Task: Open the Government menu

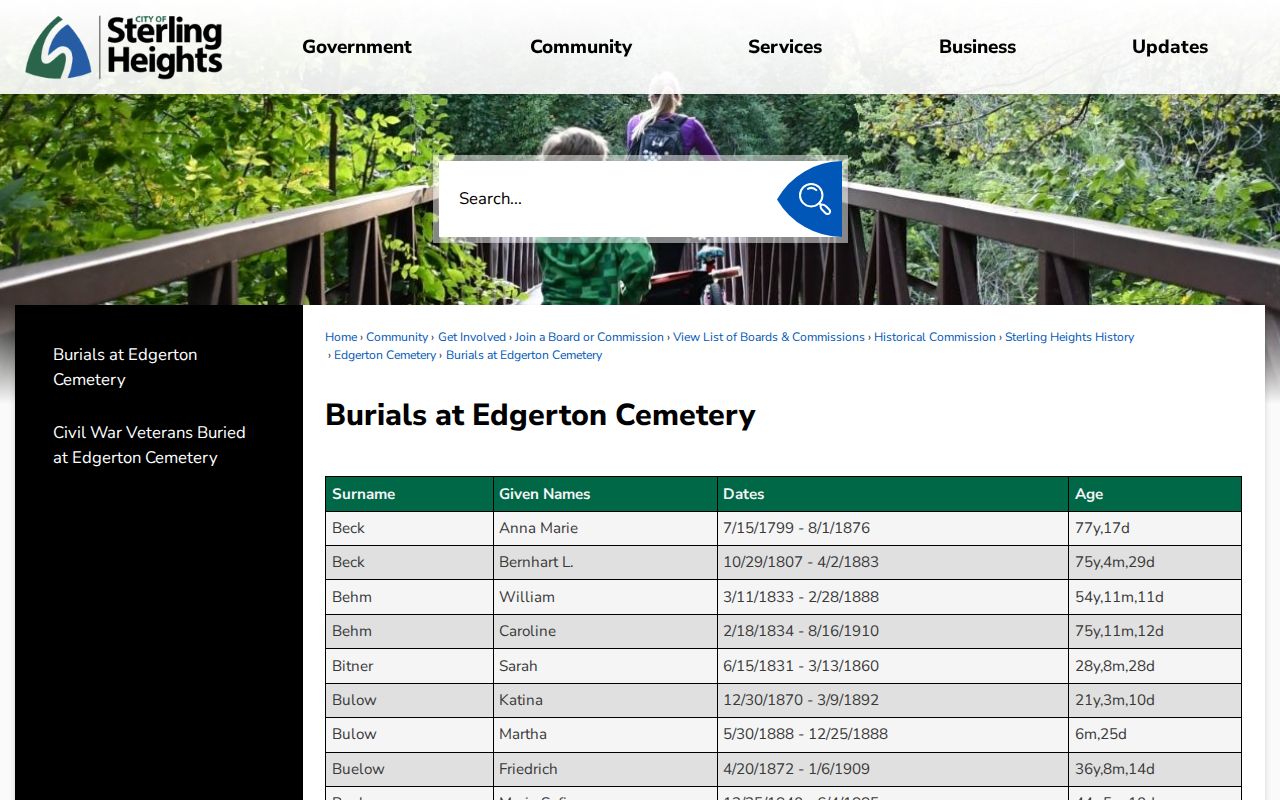Action: coord(357,47)
